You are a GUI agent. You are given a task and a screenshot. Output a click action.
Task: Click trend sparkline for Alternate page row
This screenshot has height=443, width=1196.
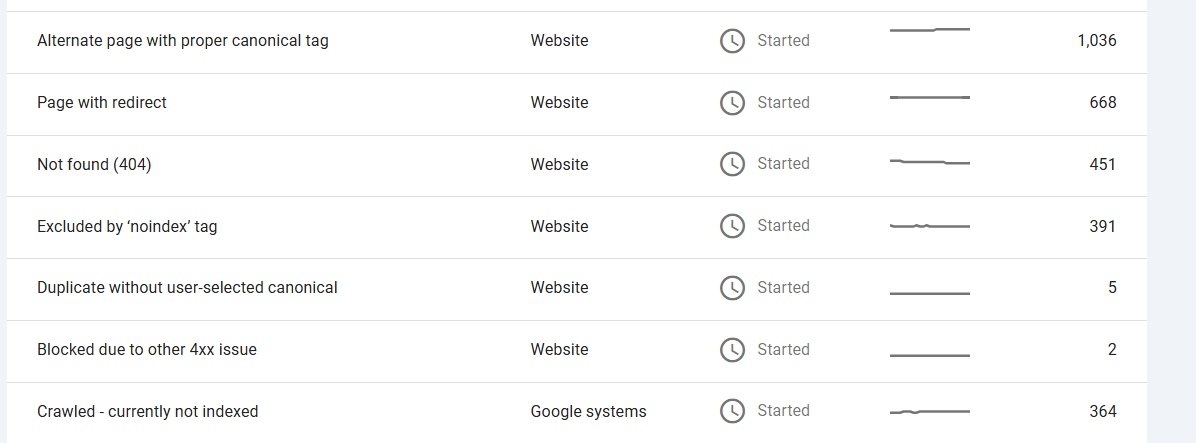[930, 30]
